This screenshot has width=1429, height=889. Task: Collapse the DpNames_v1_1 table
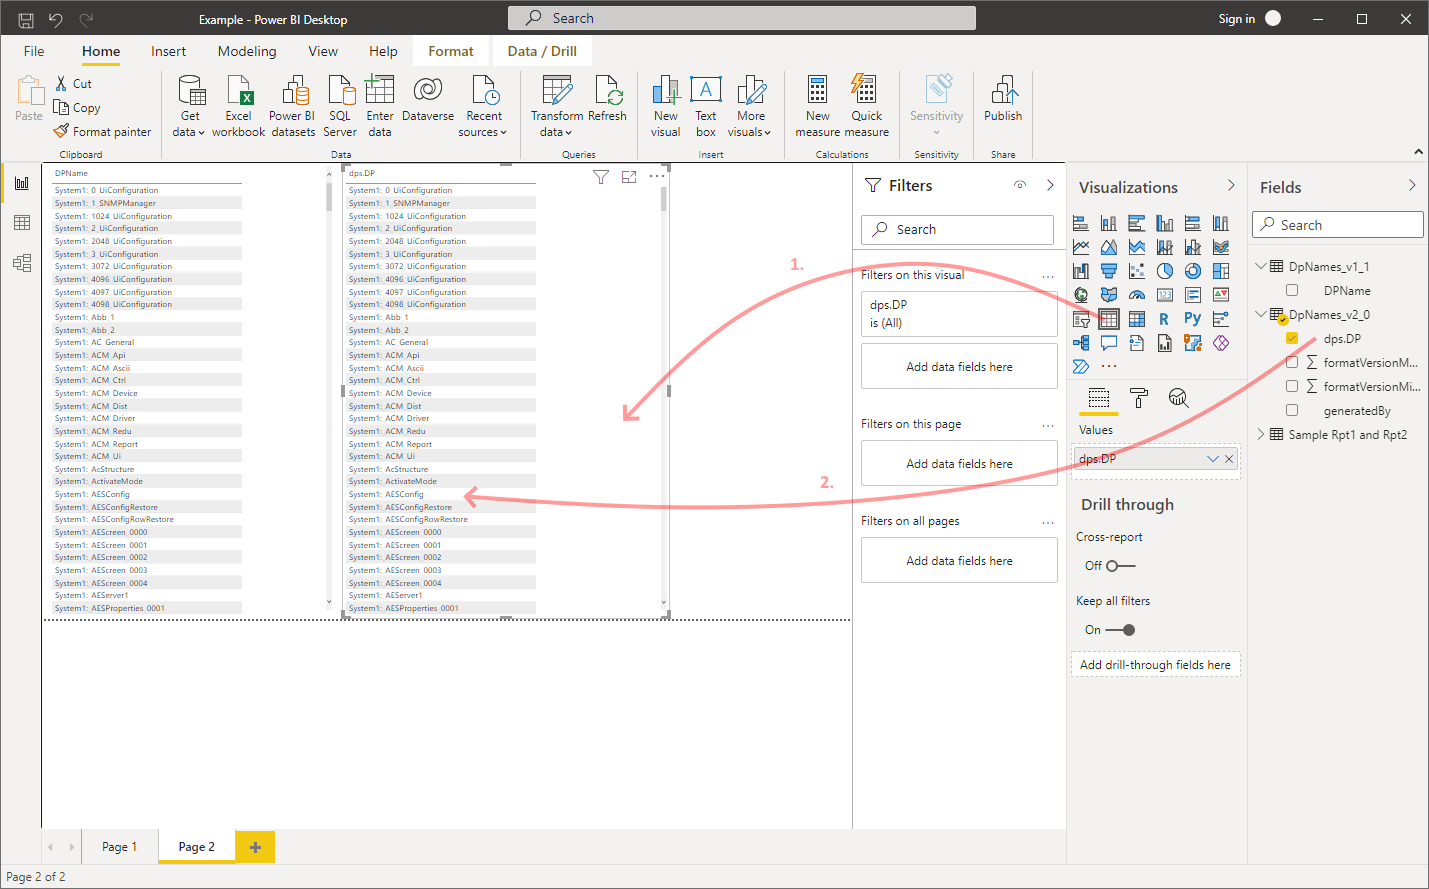[1261, 266]
